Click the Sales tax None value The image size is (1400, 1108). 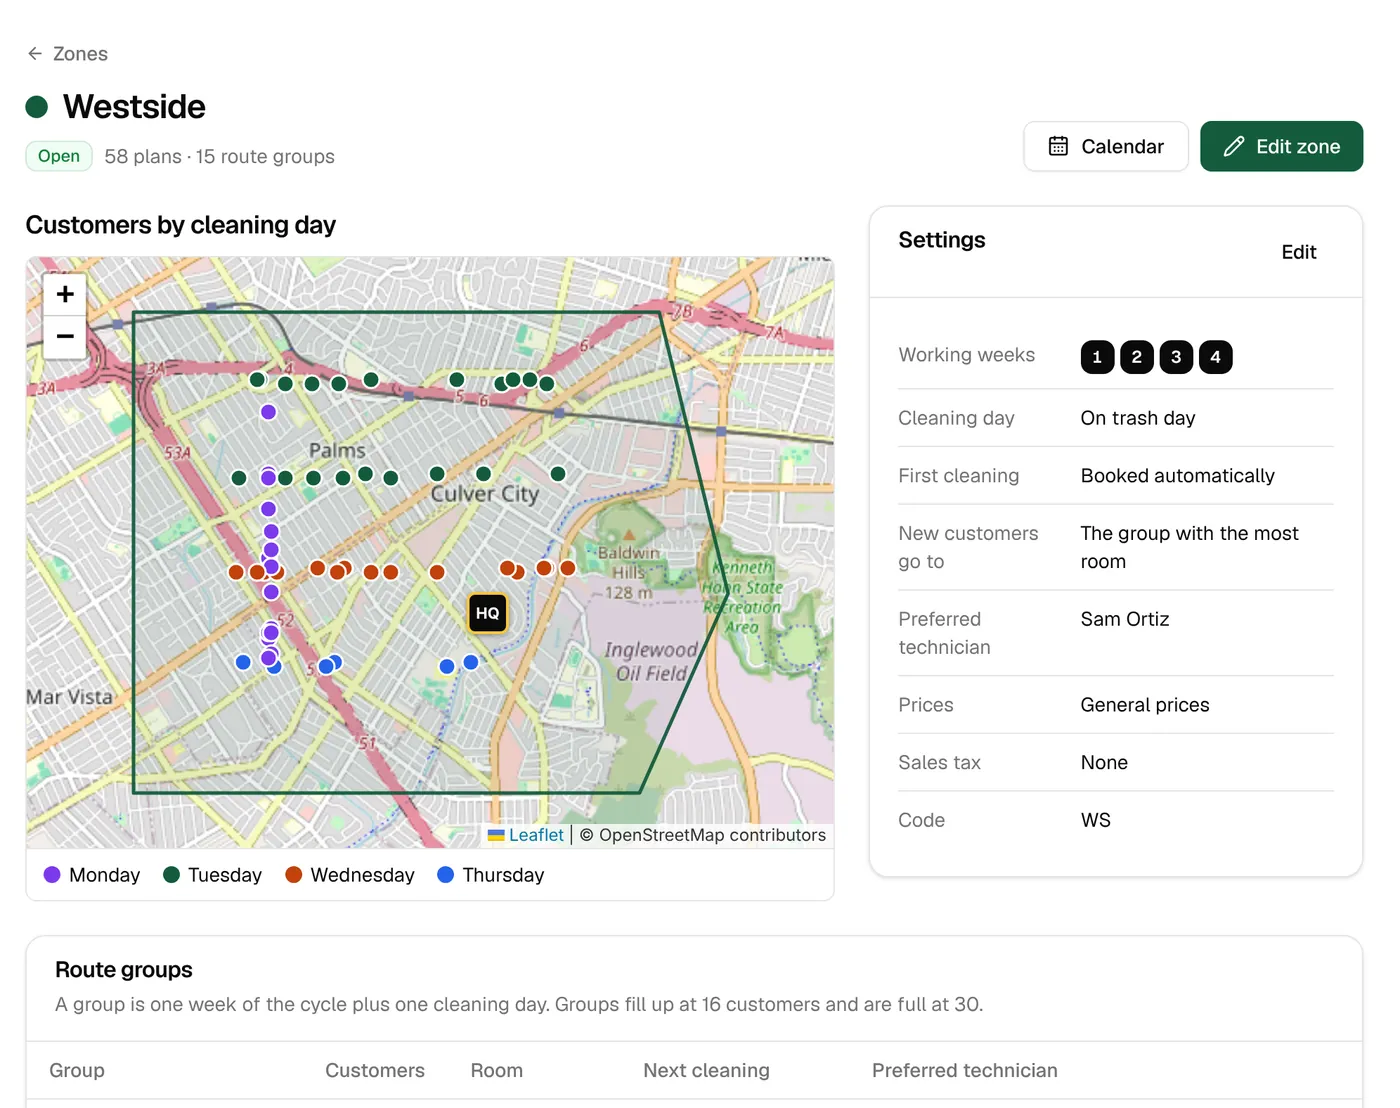click(1104, 763)
